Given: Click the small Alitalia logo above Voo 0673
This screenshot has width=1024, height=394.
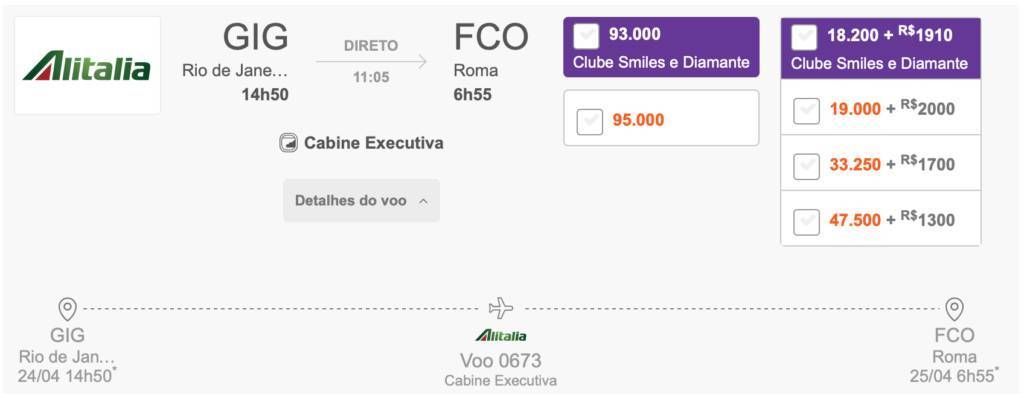Looking at the screenshot, I should 501,336.
